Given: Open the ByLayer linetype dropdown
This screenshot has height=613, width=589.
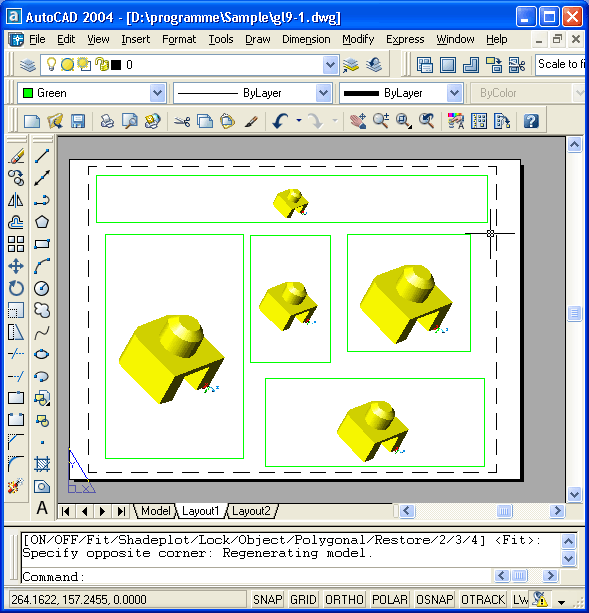Looking at the screenshot, I should tap(324, 93).
